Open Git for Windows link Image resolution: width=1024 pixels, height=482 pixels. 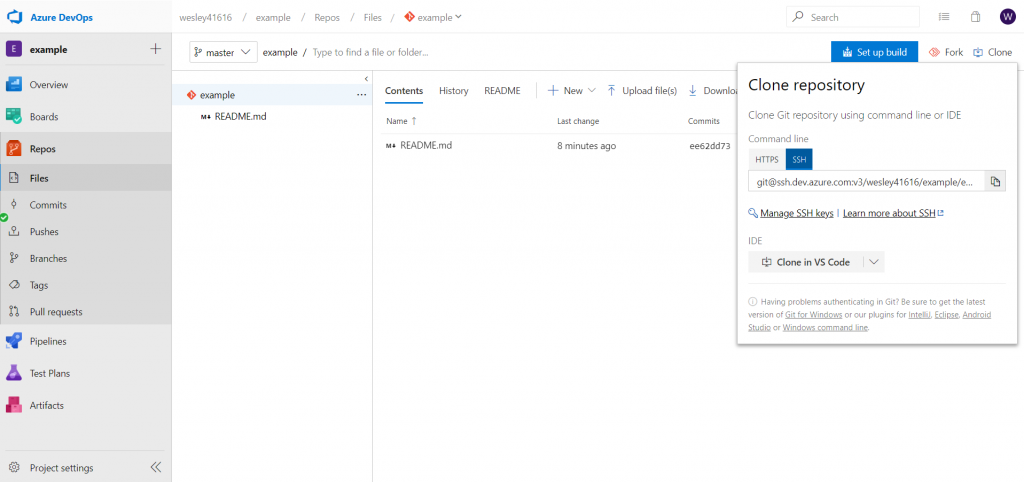coord(814,315)
